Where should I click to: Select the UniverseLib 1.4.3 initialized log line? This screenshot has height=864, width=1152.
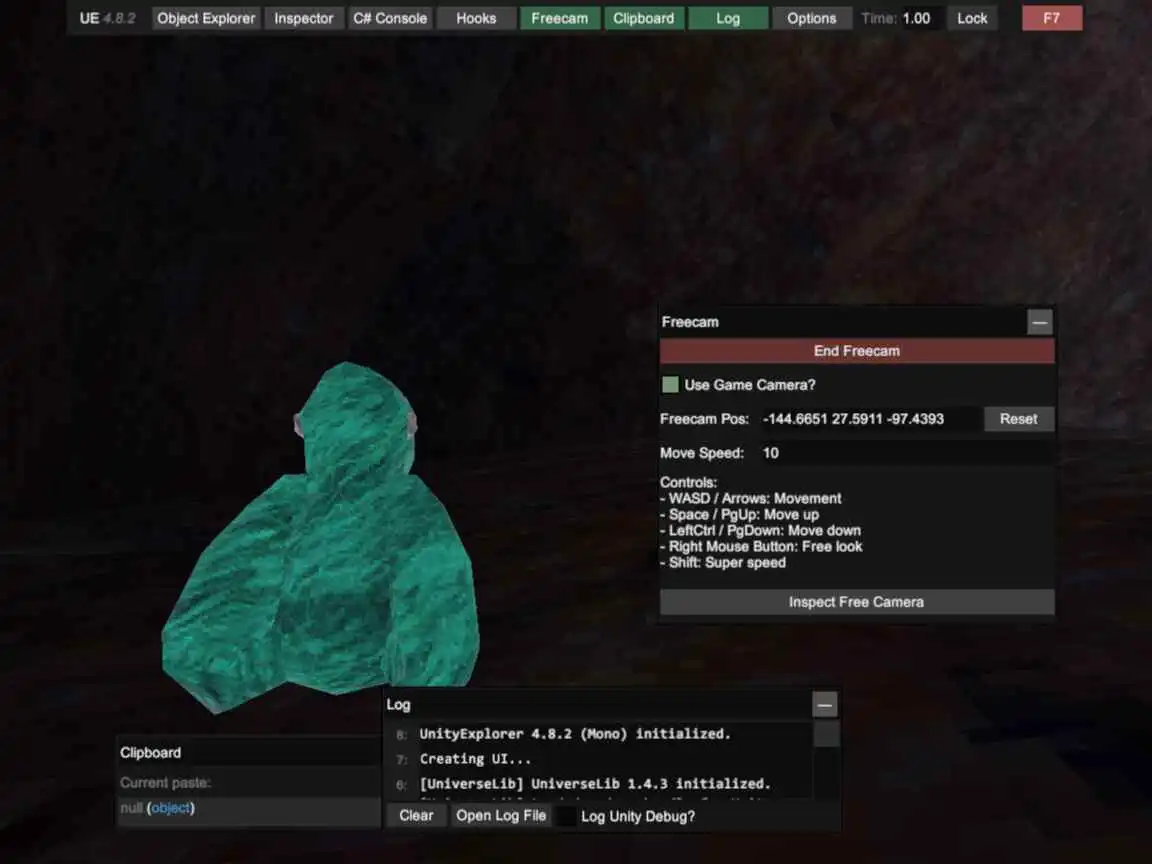595,784
